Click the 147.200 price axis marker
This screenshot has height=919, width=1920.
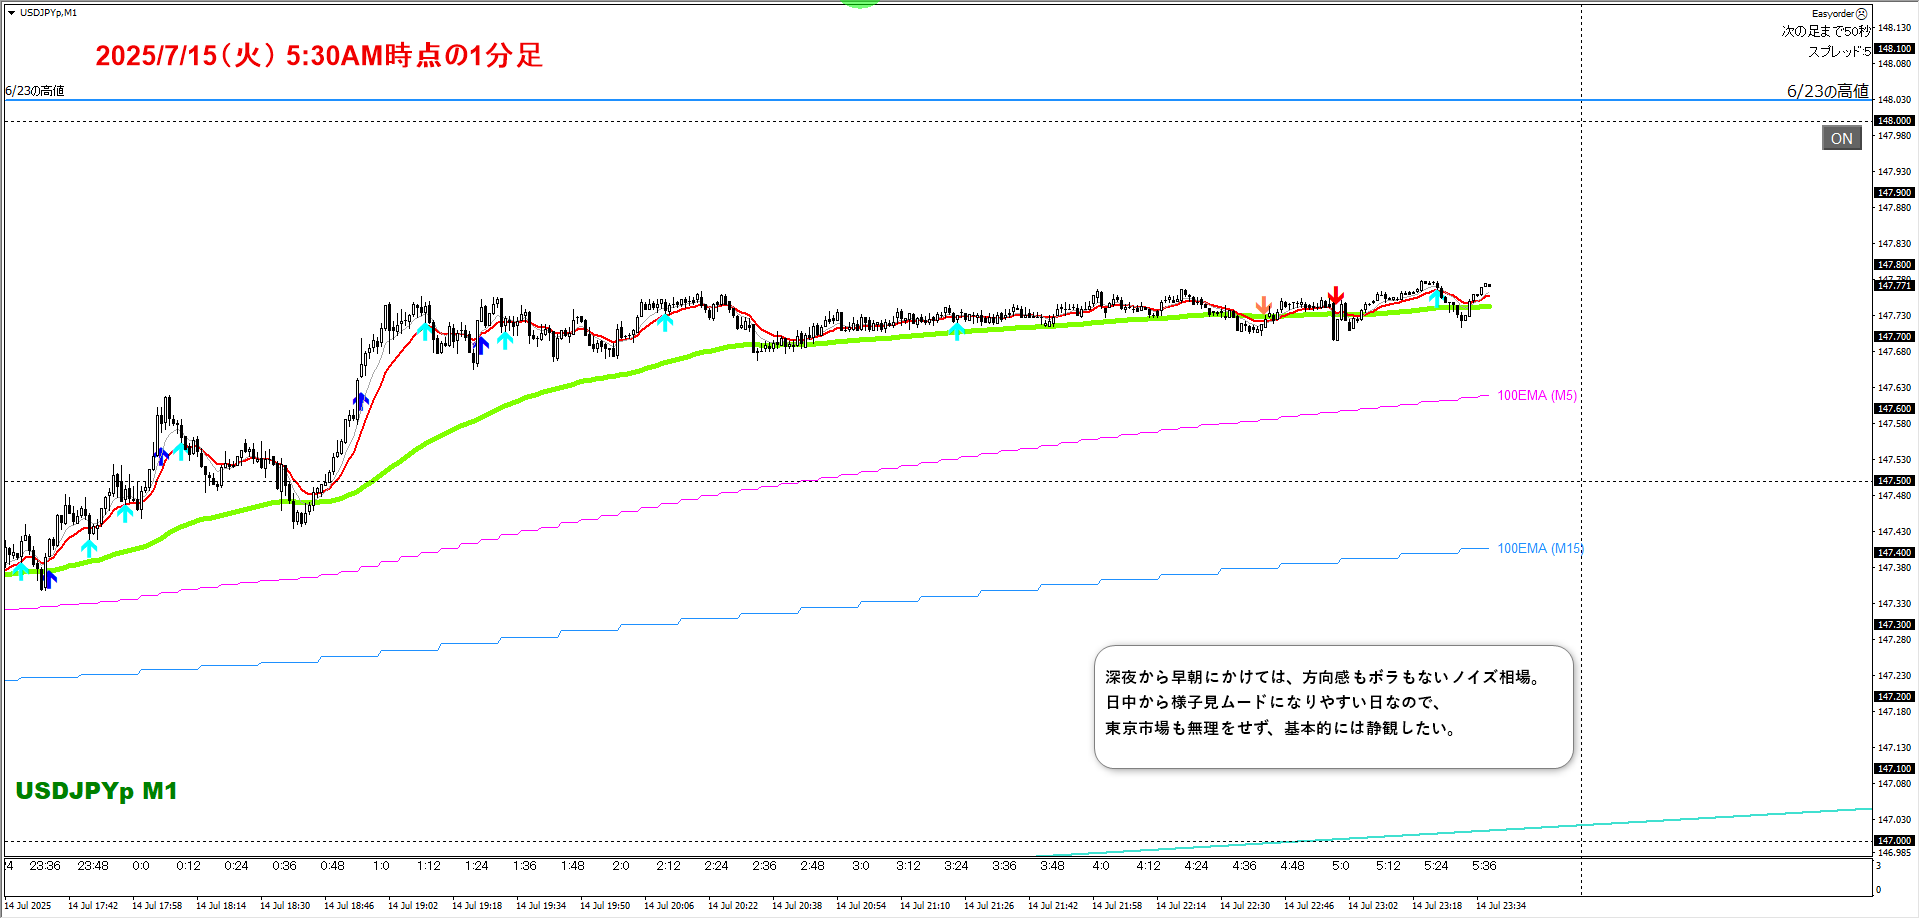[1894, 696]
